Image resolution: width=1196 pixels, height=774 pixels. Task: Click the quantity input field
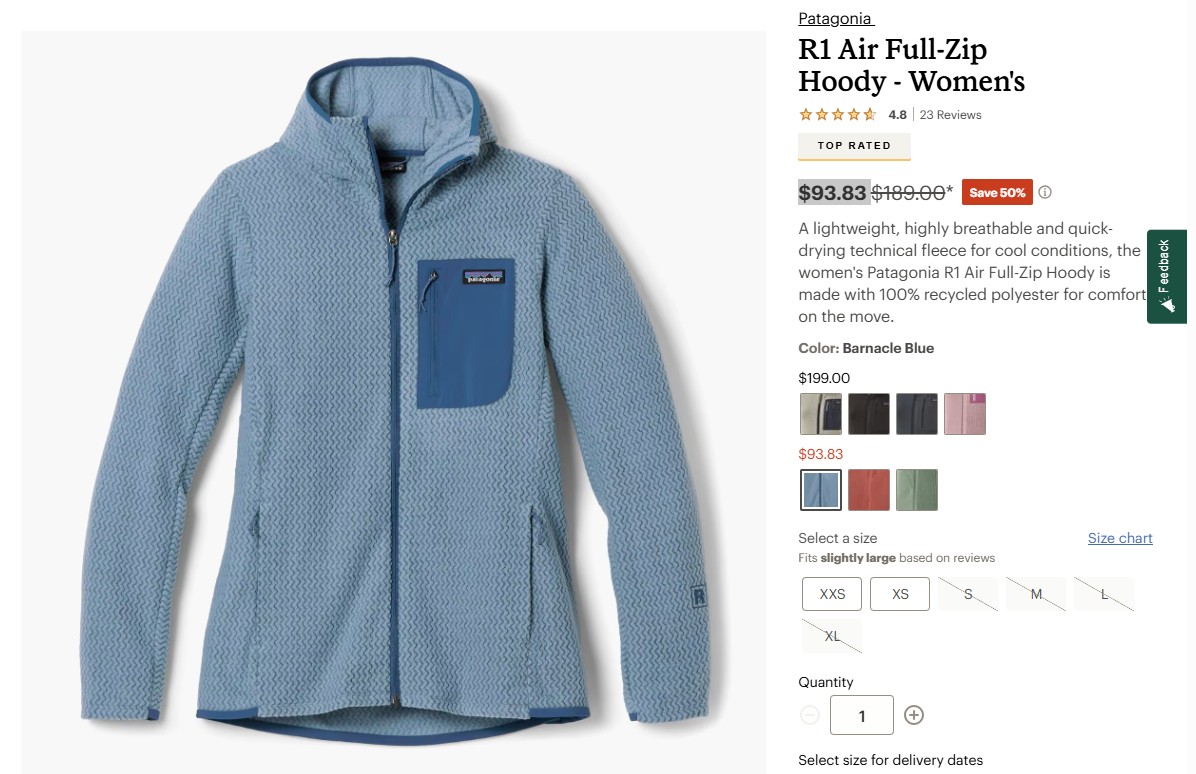click(x=862, y=715)
